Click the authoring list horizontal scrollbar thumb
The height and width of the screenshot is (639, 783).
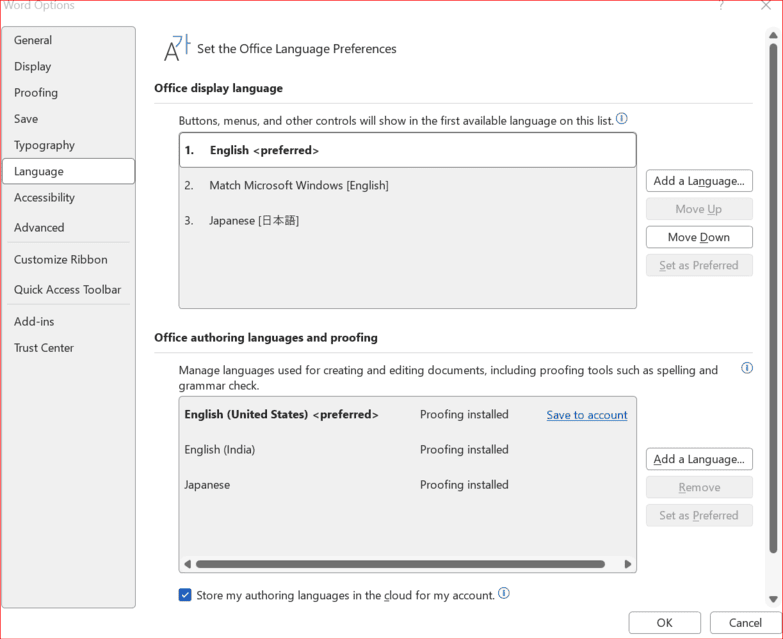pos(400,564)
